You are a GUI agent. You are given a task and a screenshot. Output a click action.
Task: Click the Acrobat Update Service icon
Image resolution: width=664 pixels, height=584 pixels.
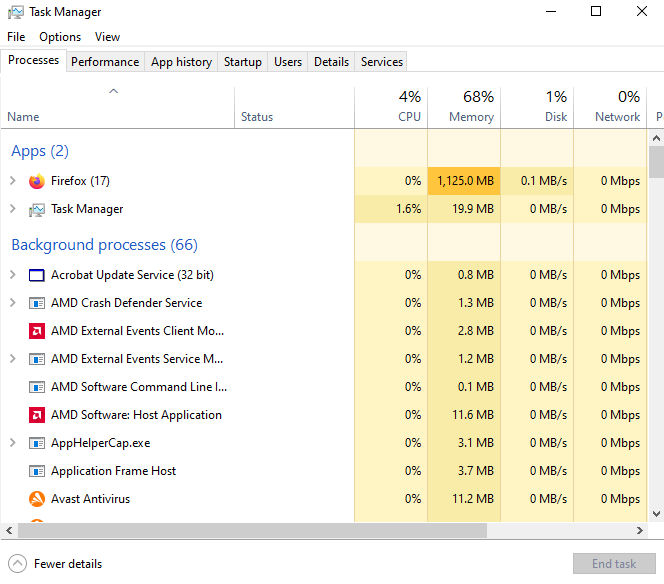click(37, 275)
